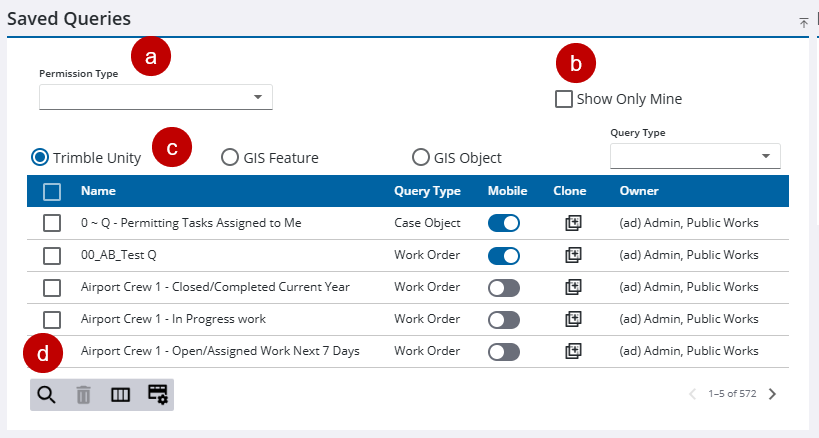The height and width of the screenshot is (438, 819).
Task: Click the delete trash can icon
Action: [x=84, y=395]
